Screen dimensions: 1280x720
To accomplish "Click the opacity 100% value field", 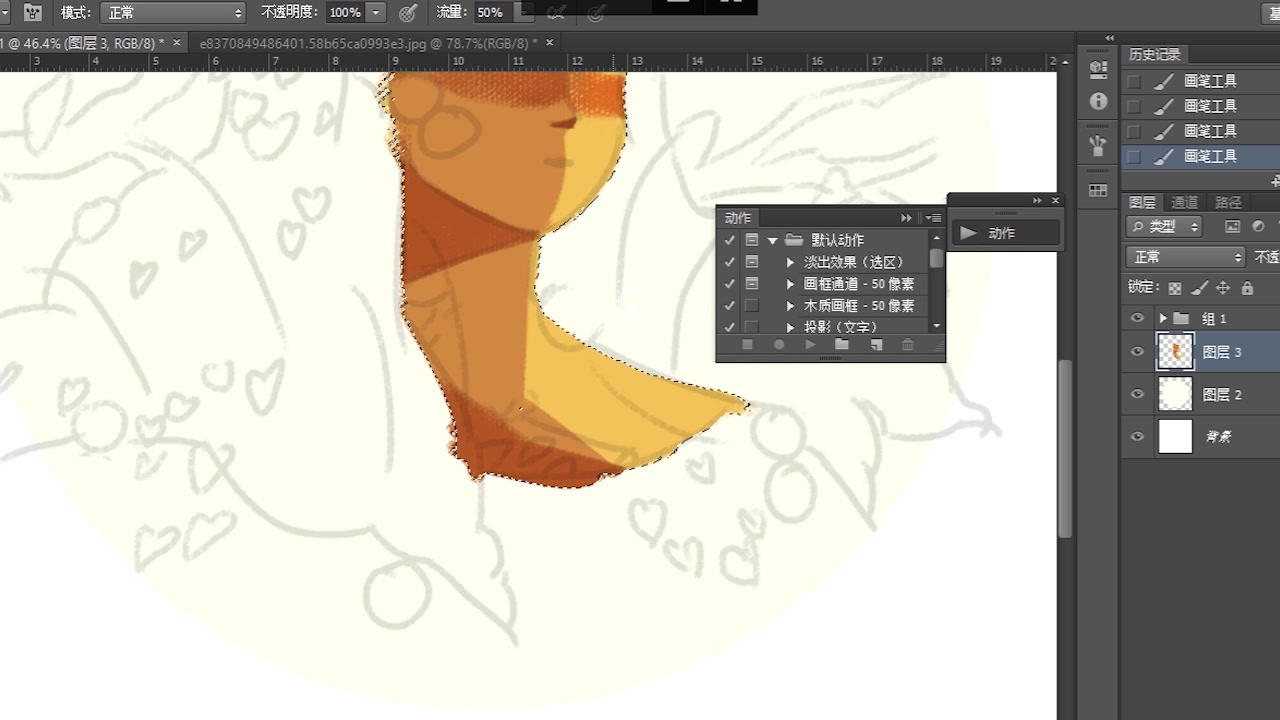I will [345, 13].
